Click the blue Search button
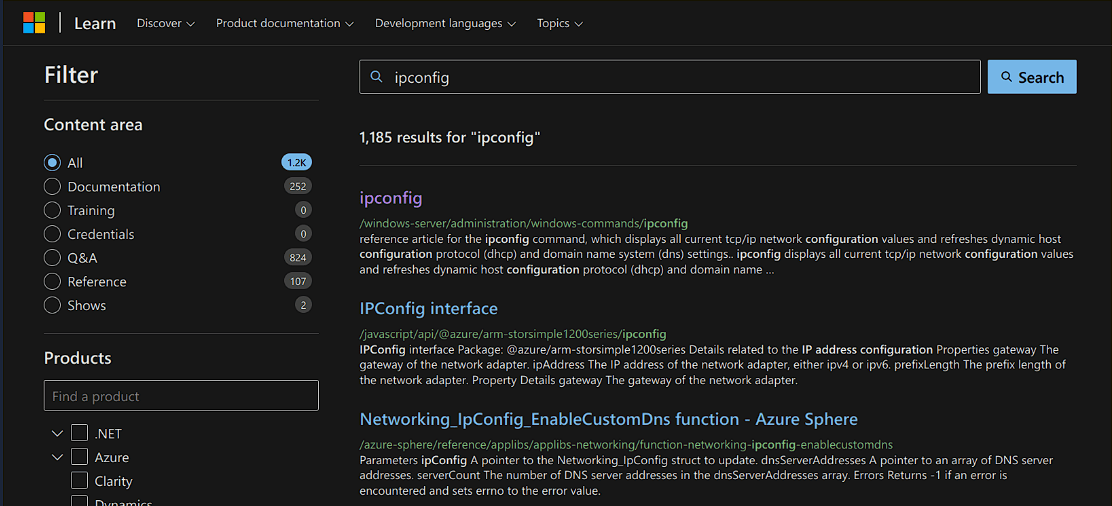Viewport: 1112px width, 506px height. (x=1032, y=77)
